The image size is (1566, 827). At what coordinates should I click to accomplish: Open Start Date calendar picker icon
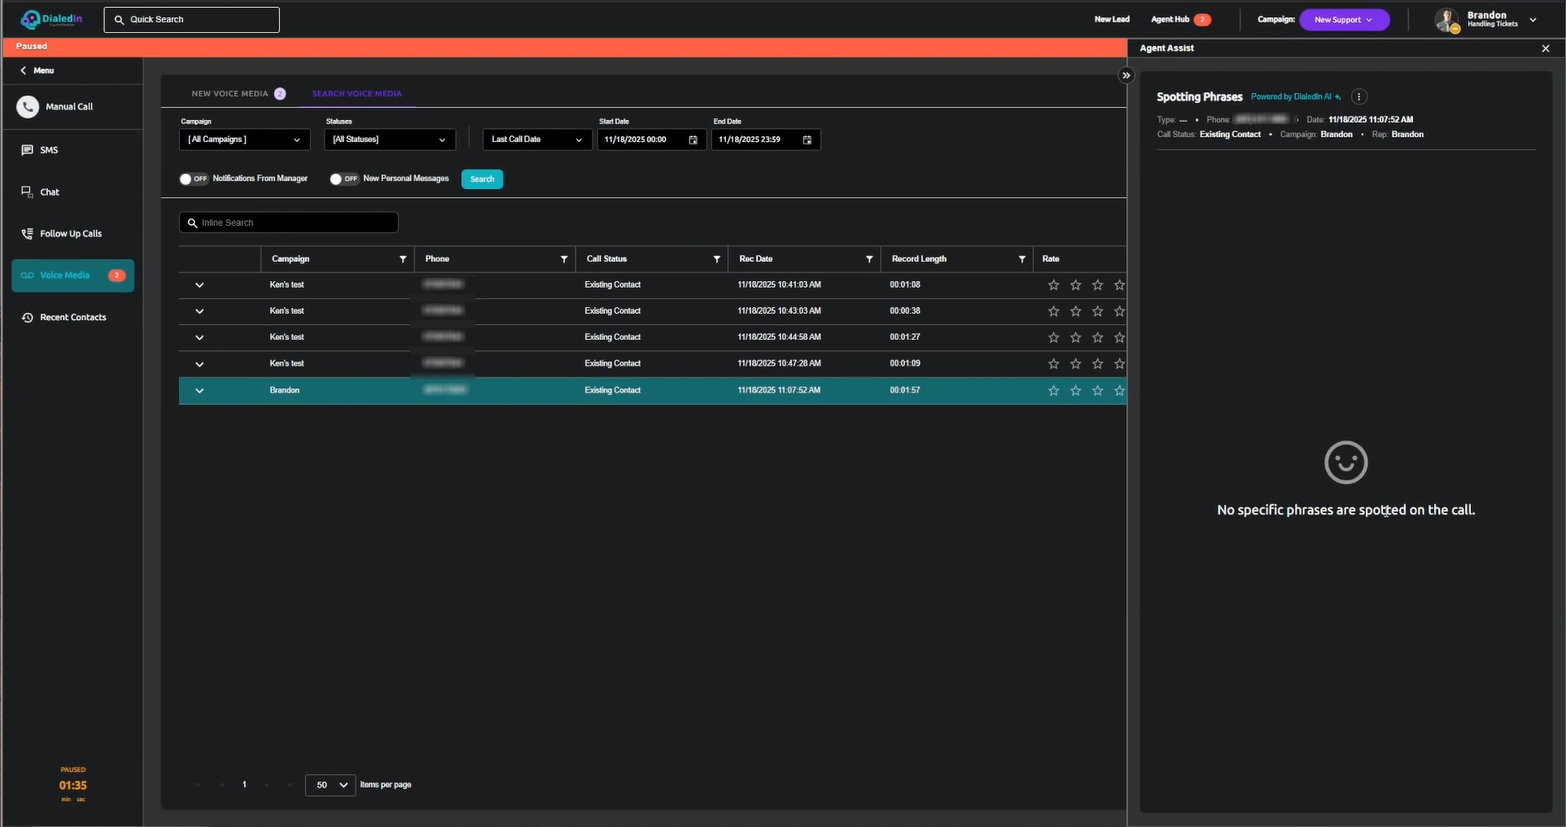pos(693,140)
